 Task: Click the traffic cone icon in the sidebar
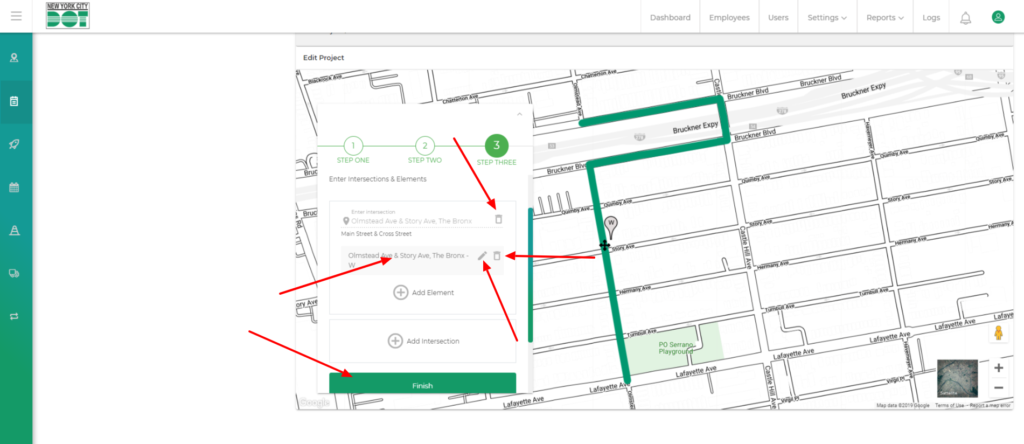[x=15, y=230]
